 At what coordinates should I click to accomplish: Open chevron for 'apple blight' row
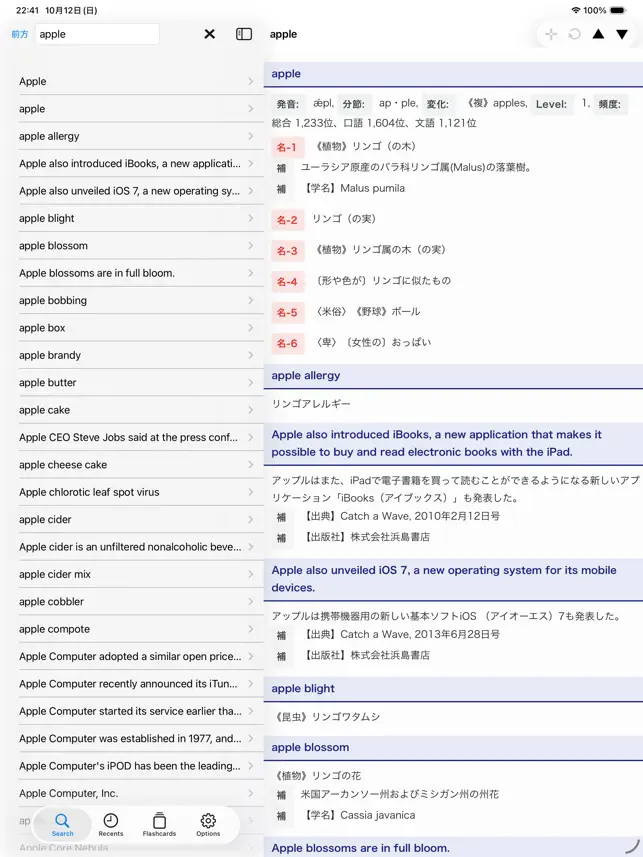pos(250,218)
